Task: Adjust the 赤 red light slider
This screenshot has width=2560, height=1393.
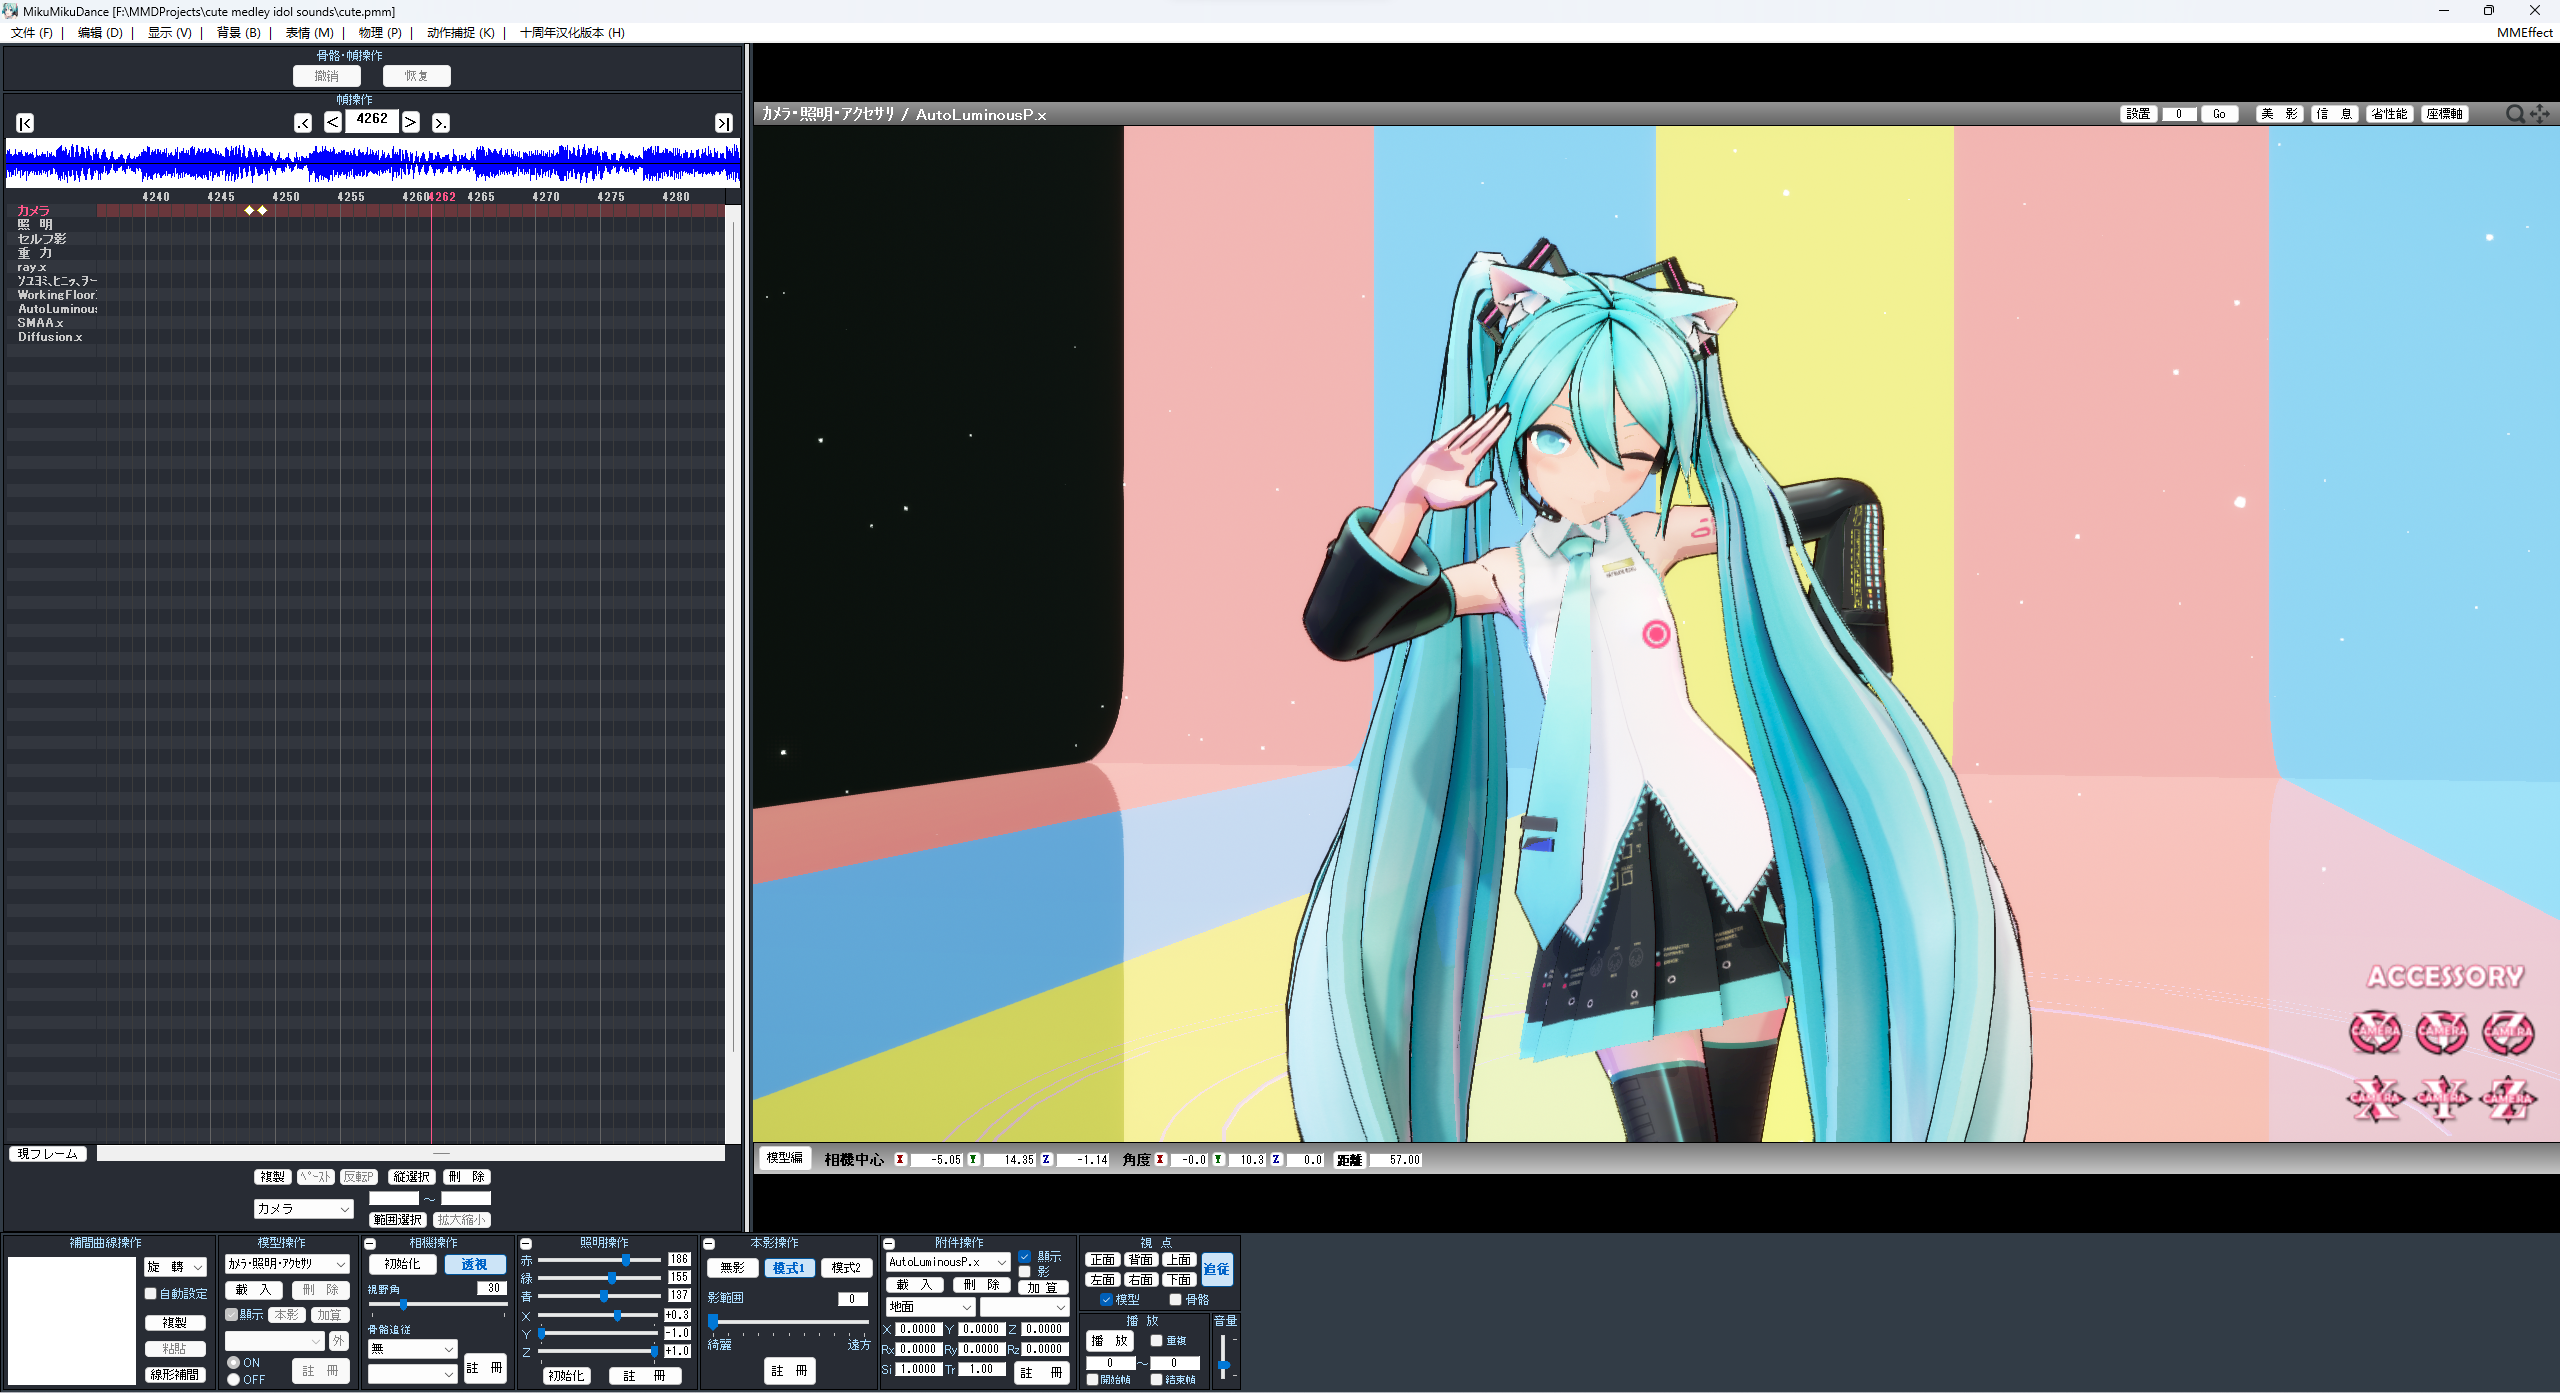Action: pyautogui.click(x=626, y=1260)
